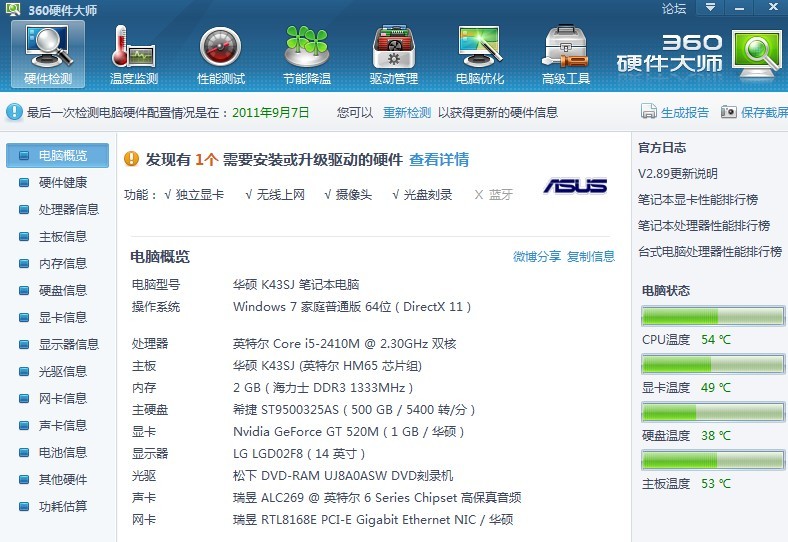Launch the 性能测试 performance test gauge icon

click(221, 53)
